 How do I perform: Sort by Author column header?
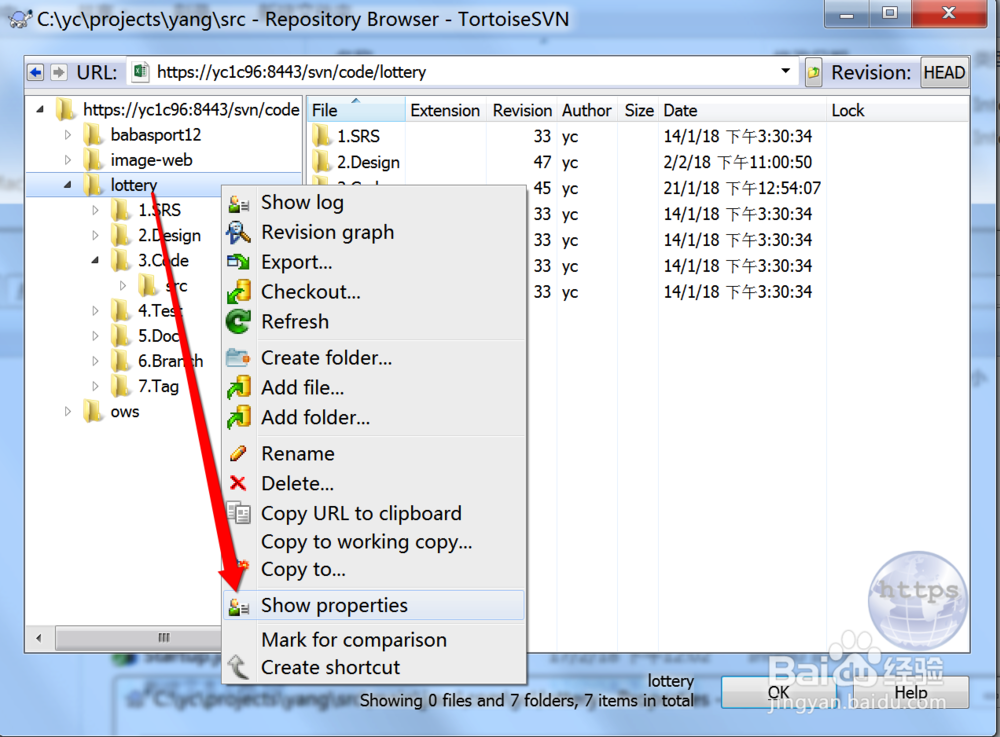tap(587, 110)
